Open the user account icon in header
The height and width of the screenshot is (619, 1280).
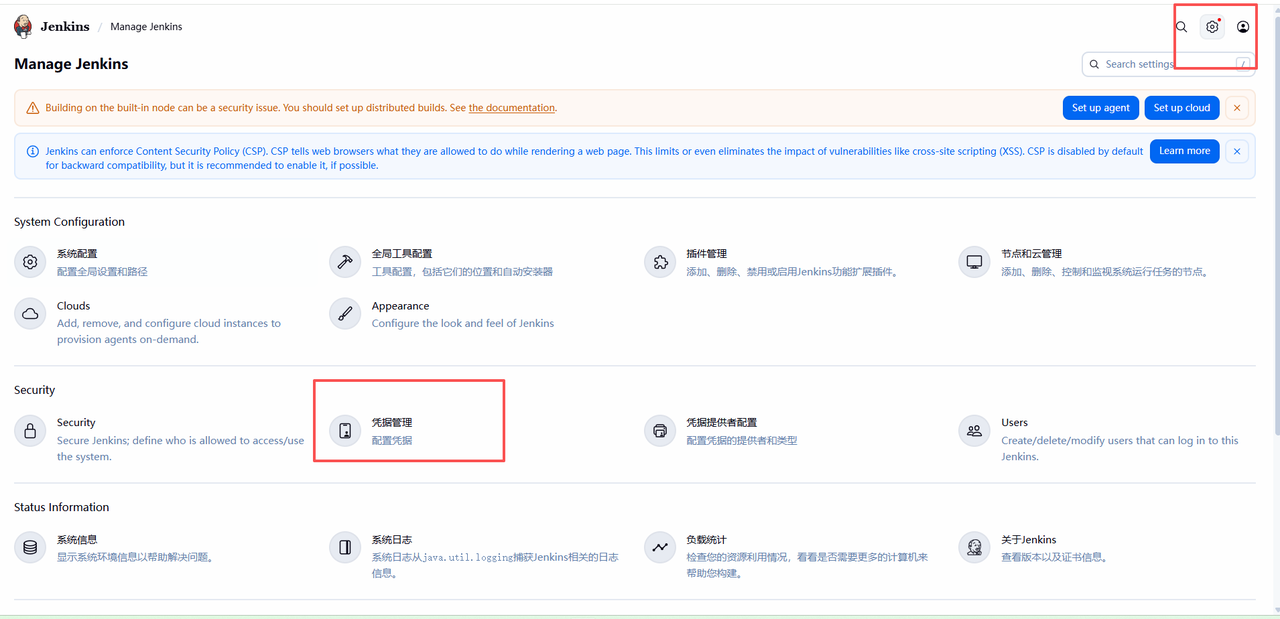point(1243,27)
